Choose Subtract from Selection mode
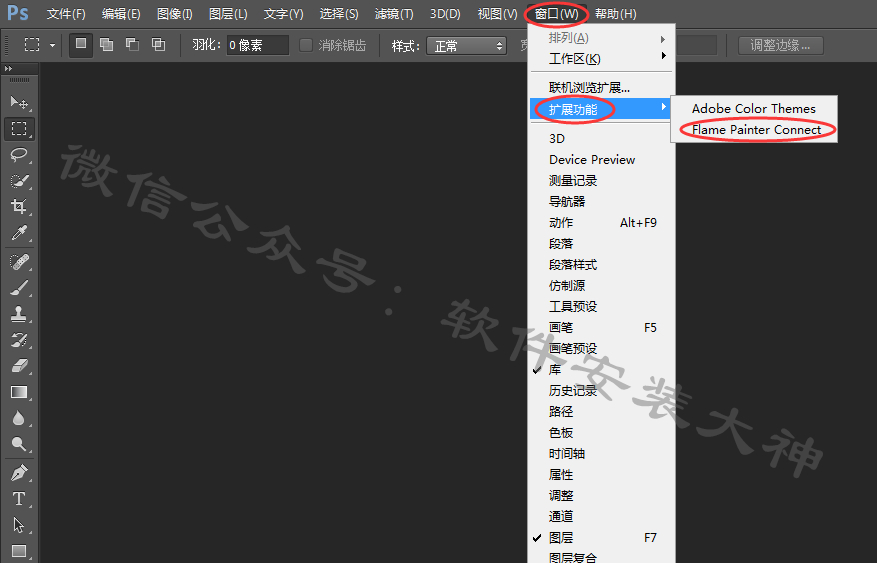Screen dimensions: 877x563 click(x=133, y=44)
